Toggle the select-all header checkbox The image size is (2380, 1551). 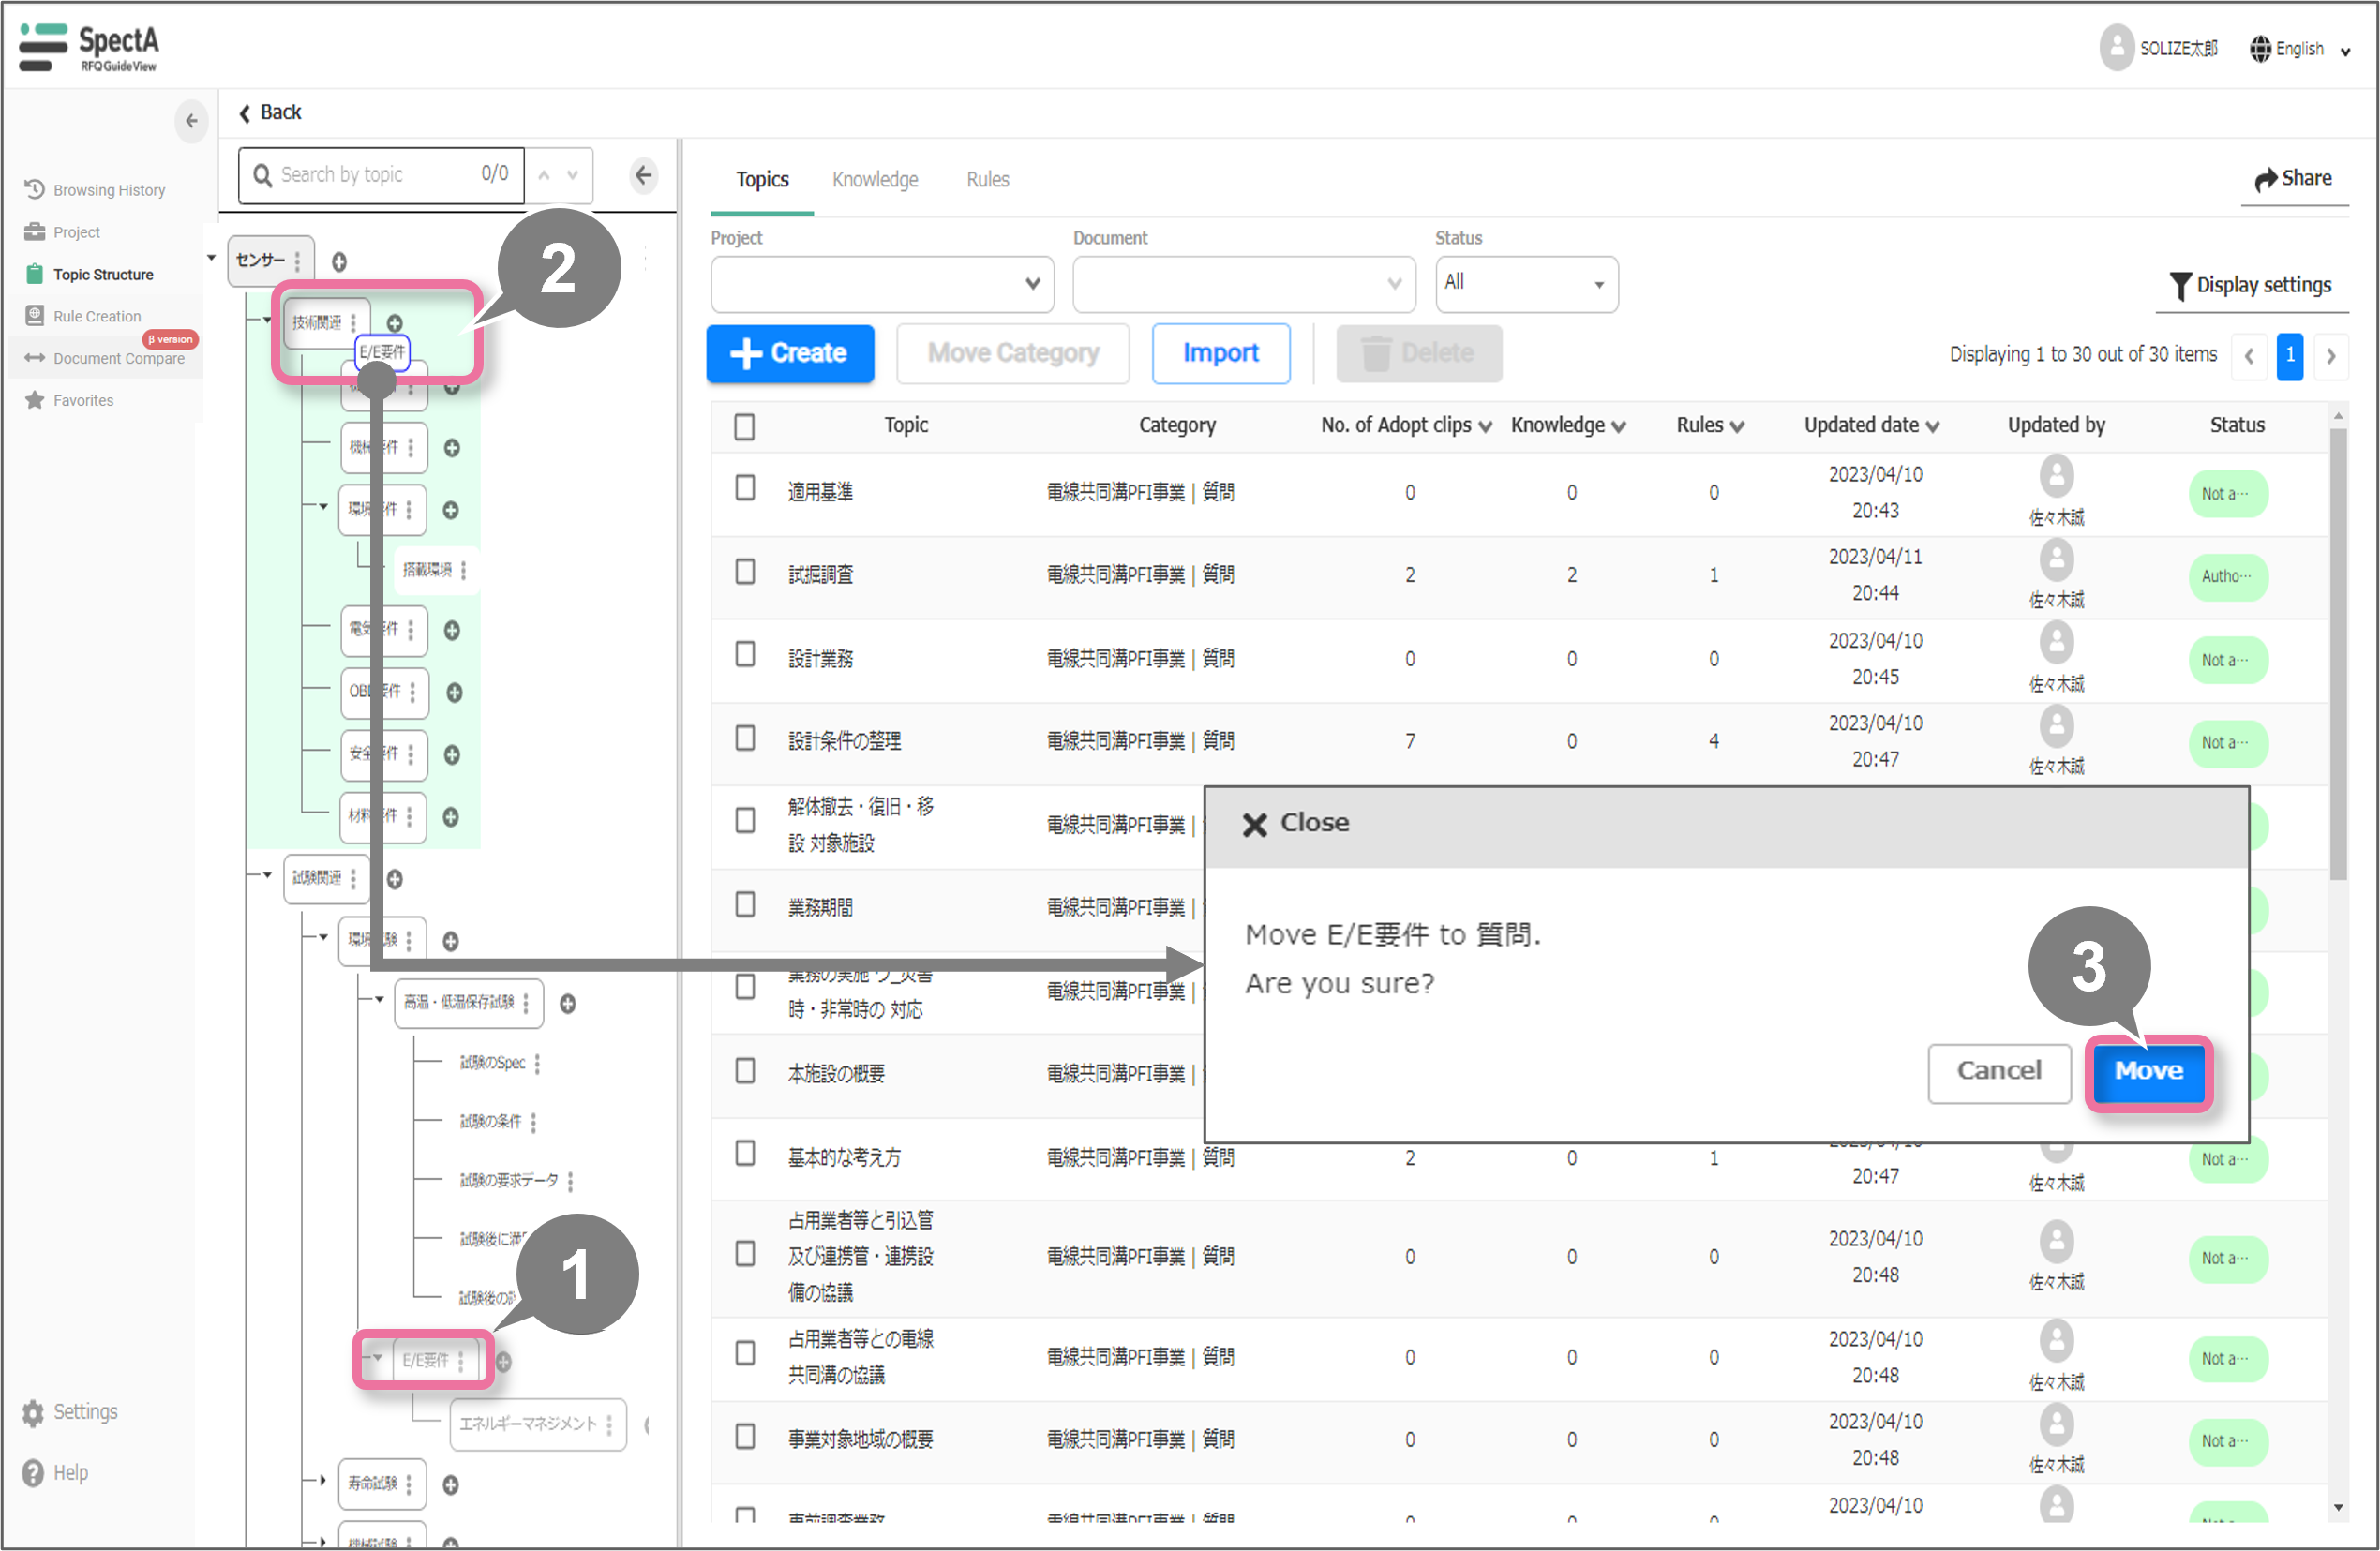(x=744, y=427)
